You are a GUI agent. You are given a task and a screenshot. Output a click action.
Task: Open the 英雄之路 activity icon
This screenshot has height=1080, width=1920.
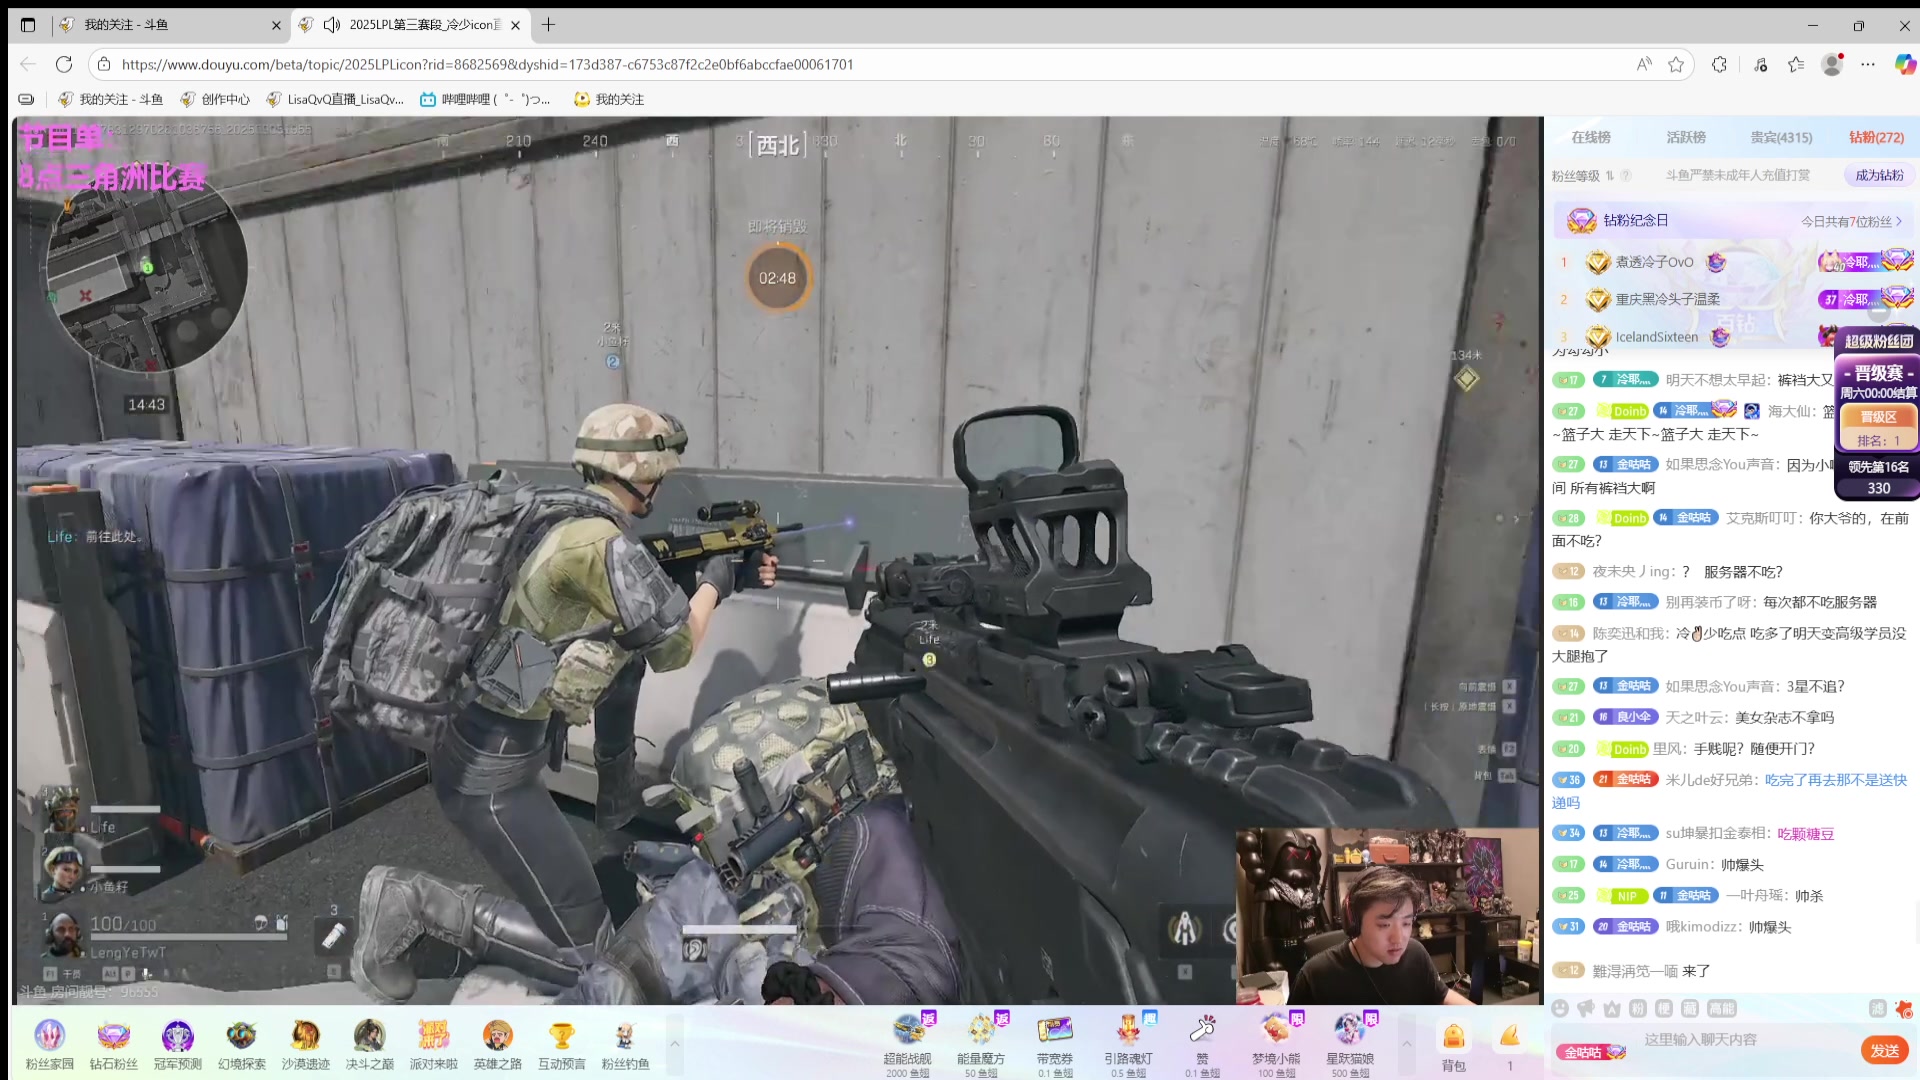497,1043
